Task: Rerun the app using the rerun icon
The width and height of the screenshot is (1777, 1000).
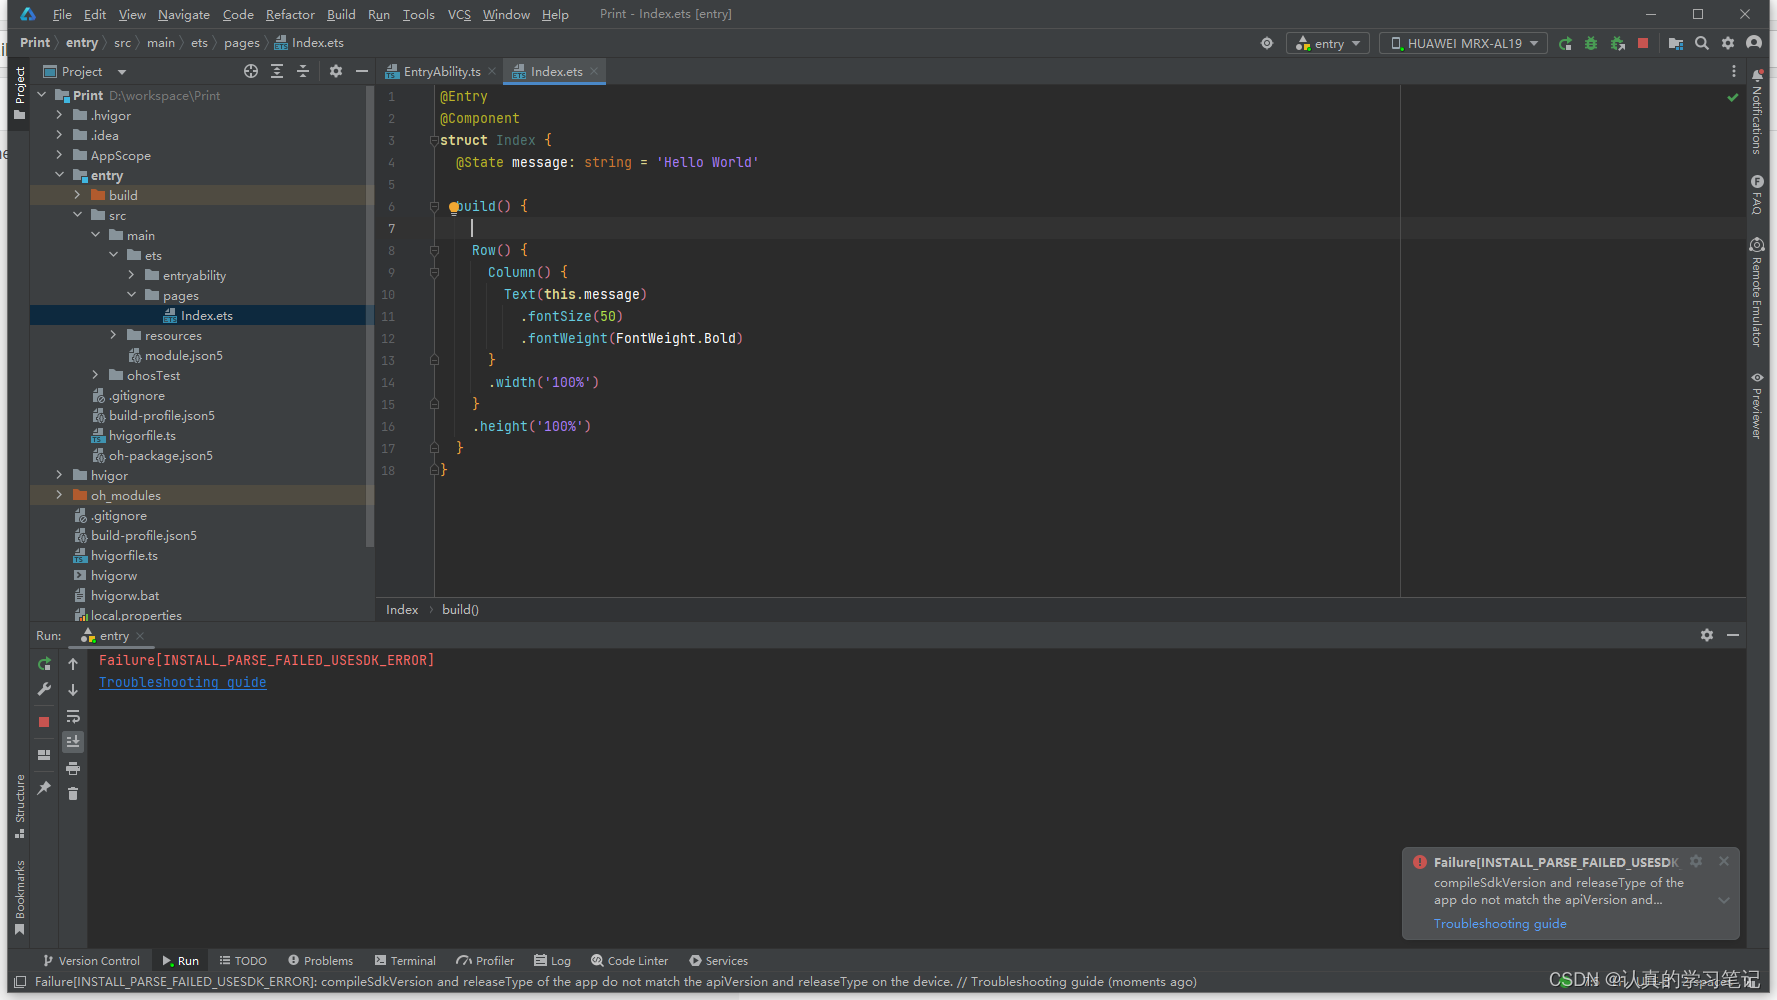Action: [x=43, y=663]
